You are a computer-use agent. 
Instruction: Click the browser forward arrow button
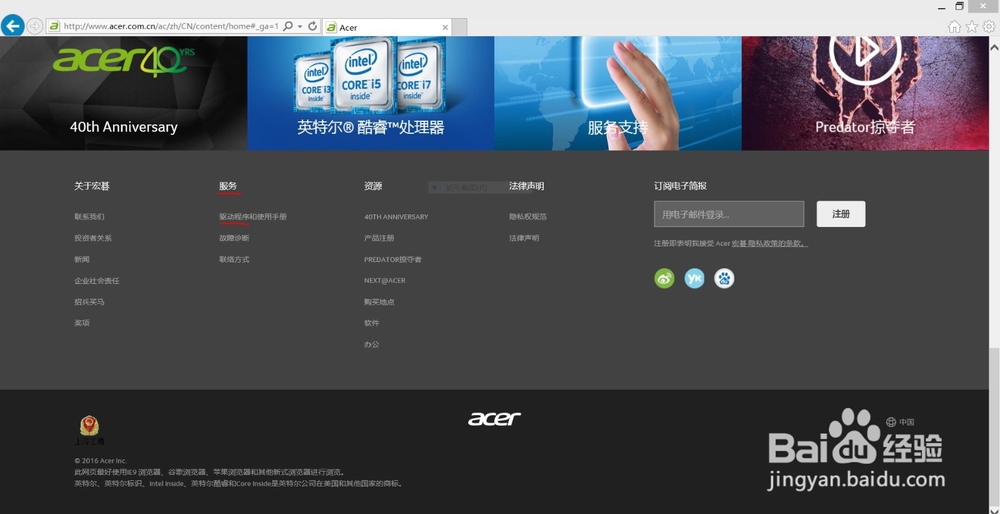34,26
